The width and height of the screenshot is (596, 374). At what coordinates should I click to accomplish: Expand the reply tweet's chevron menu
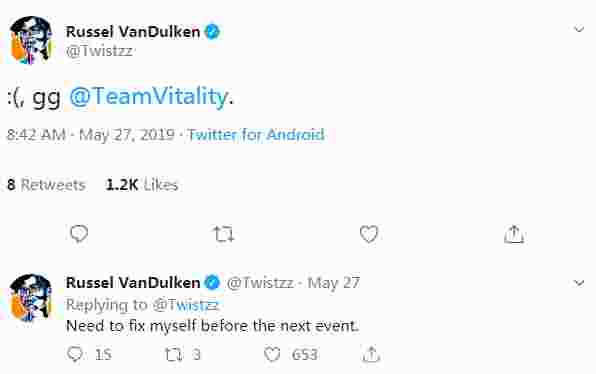pyautogui.click(x=579, y=283)
